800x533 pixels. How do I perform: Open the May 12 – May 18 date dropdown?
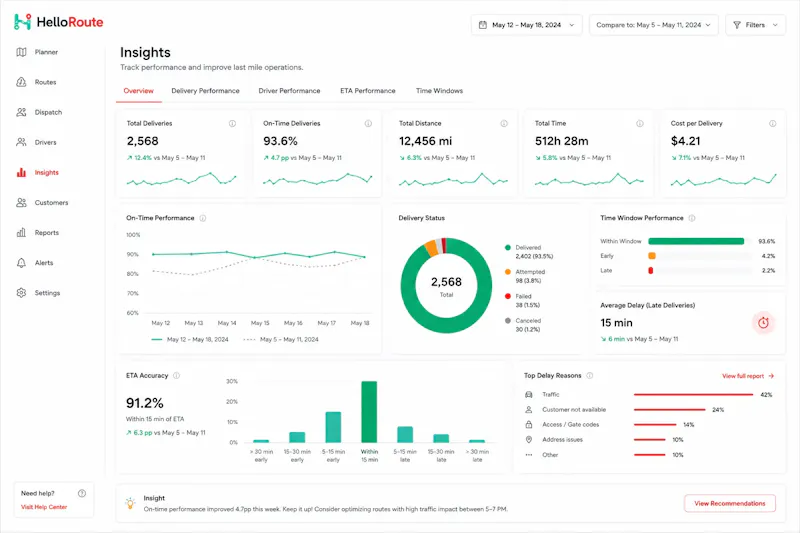pos(527,24)
